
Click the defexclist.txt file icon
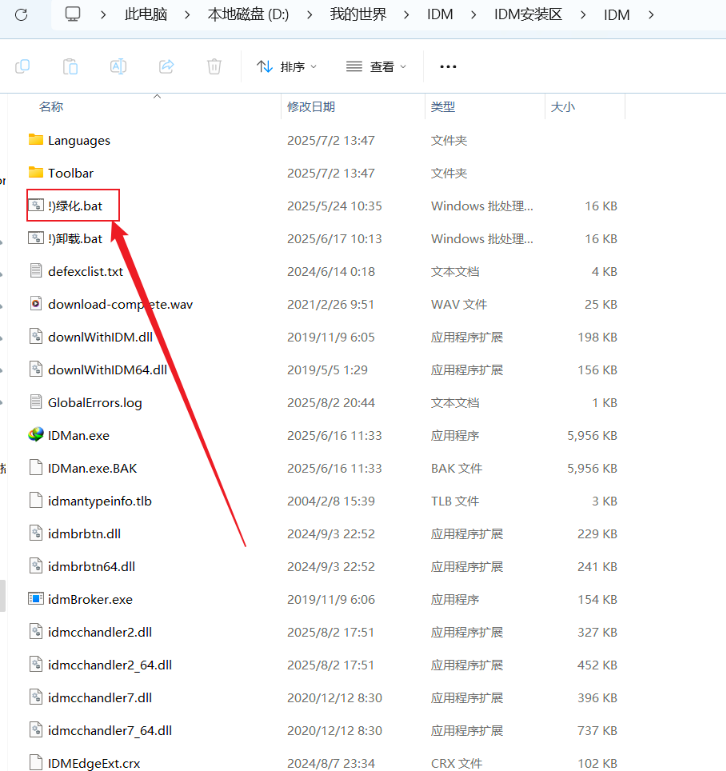point(36,271)
